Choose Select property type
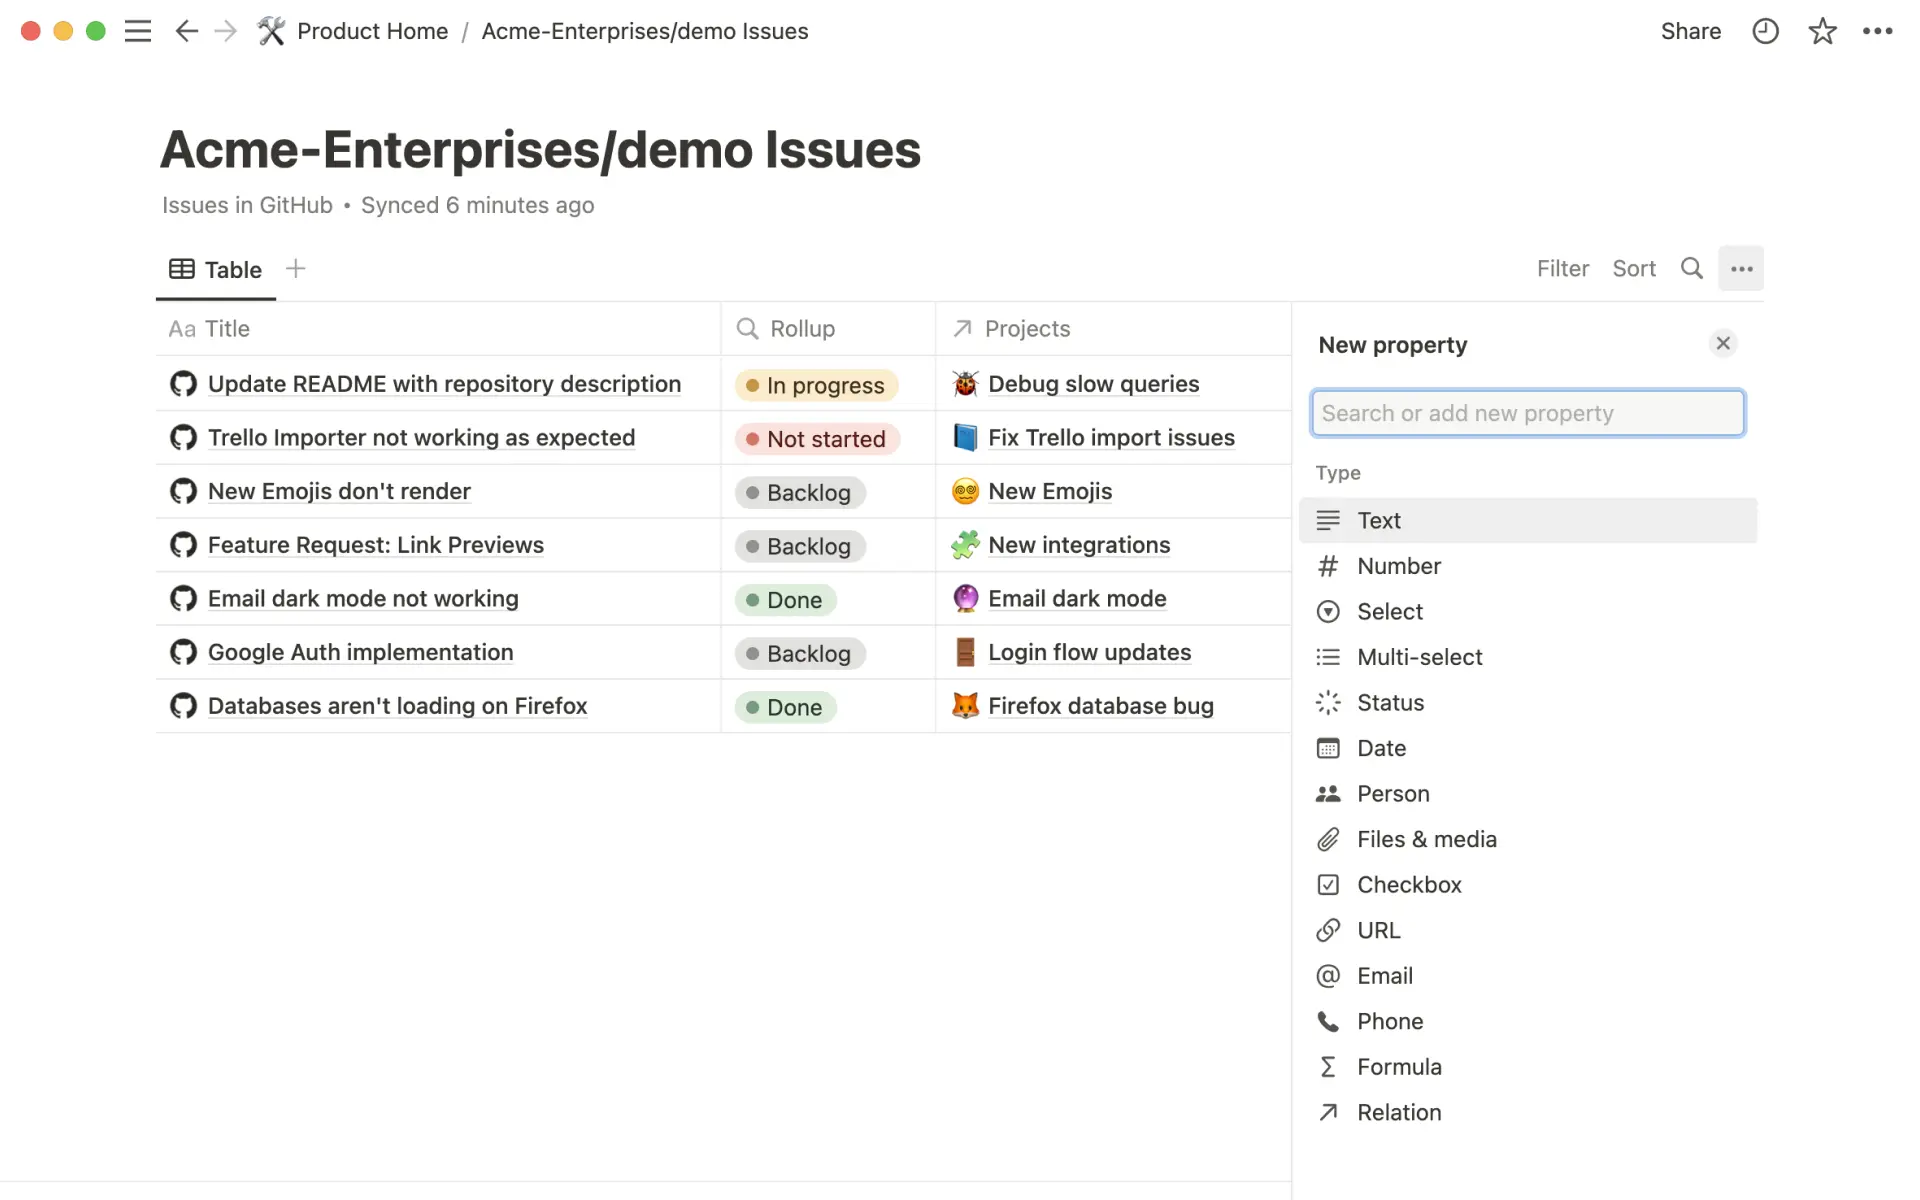 click(1389, 611)
